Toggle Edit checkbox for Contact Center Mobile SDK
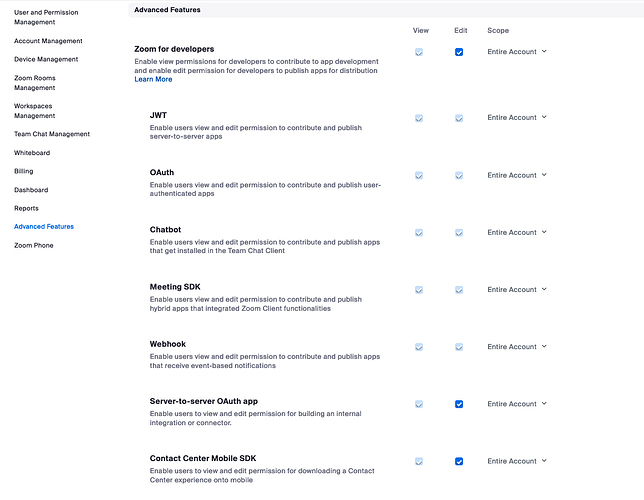 pos(459,461)
